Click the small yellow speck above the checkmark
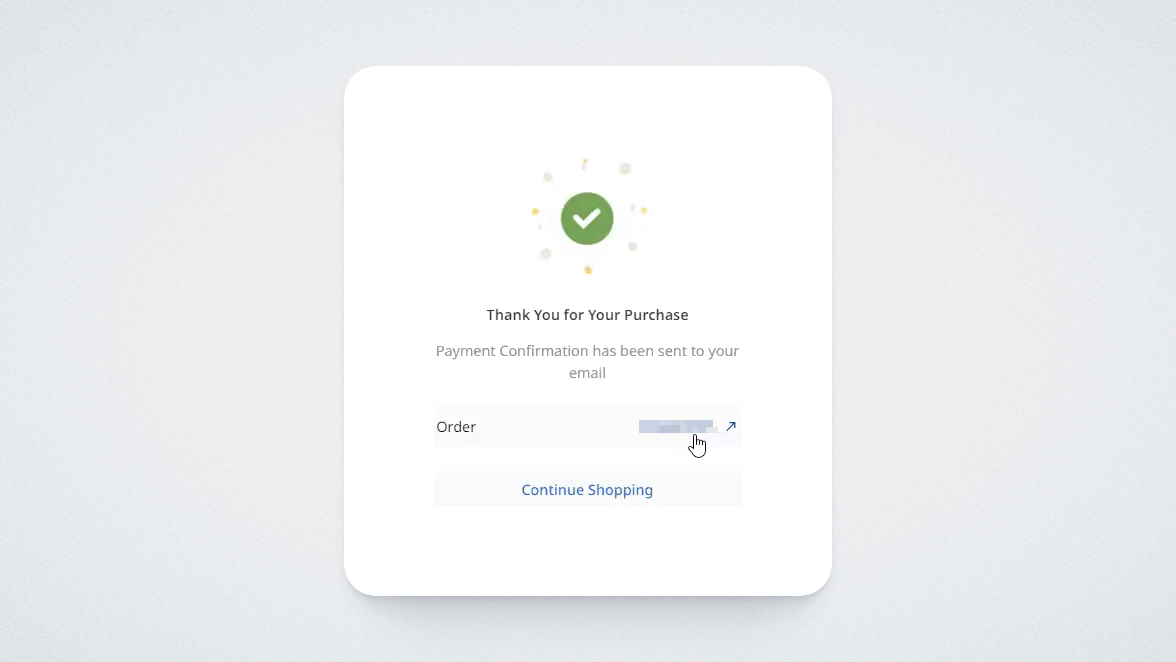1176x662 pixels. click(x=585, y=162)
